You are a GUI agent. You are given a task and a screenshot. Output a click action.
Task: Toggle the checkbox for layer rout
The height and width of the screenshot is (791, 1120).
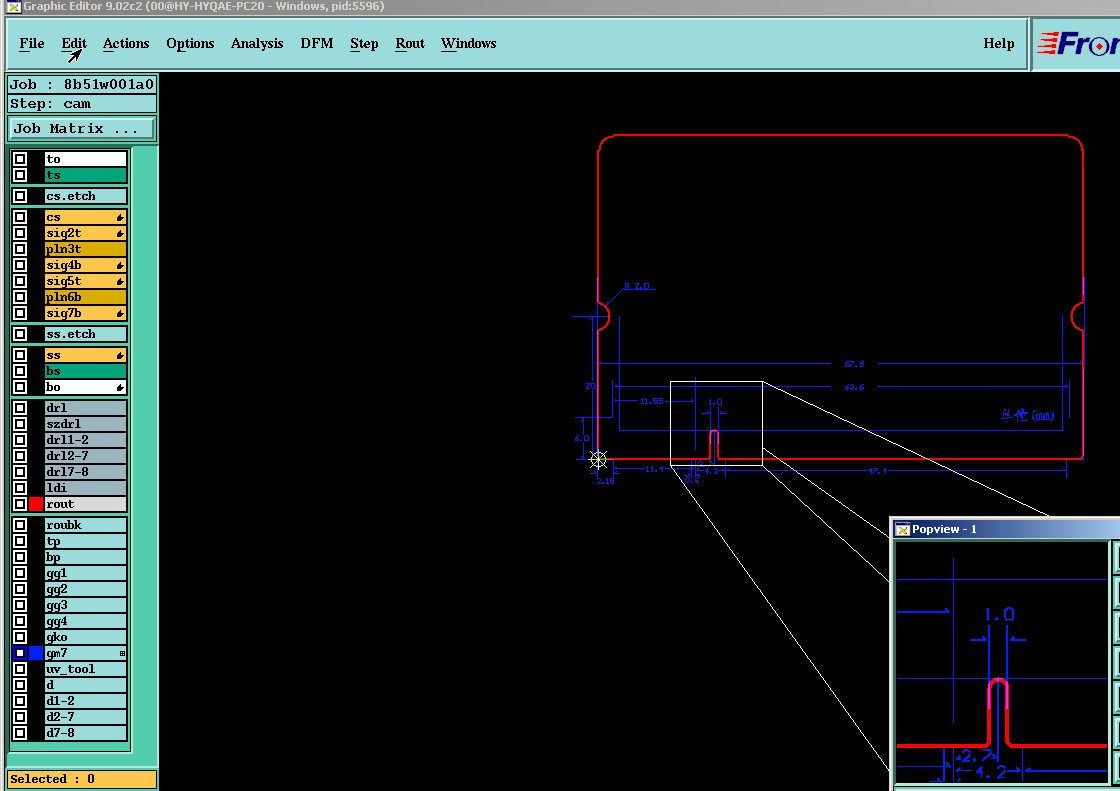tap(20, 504)
